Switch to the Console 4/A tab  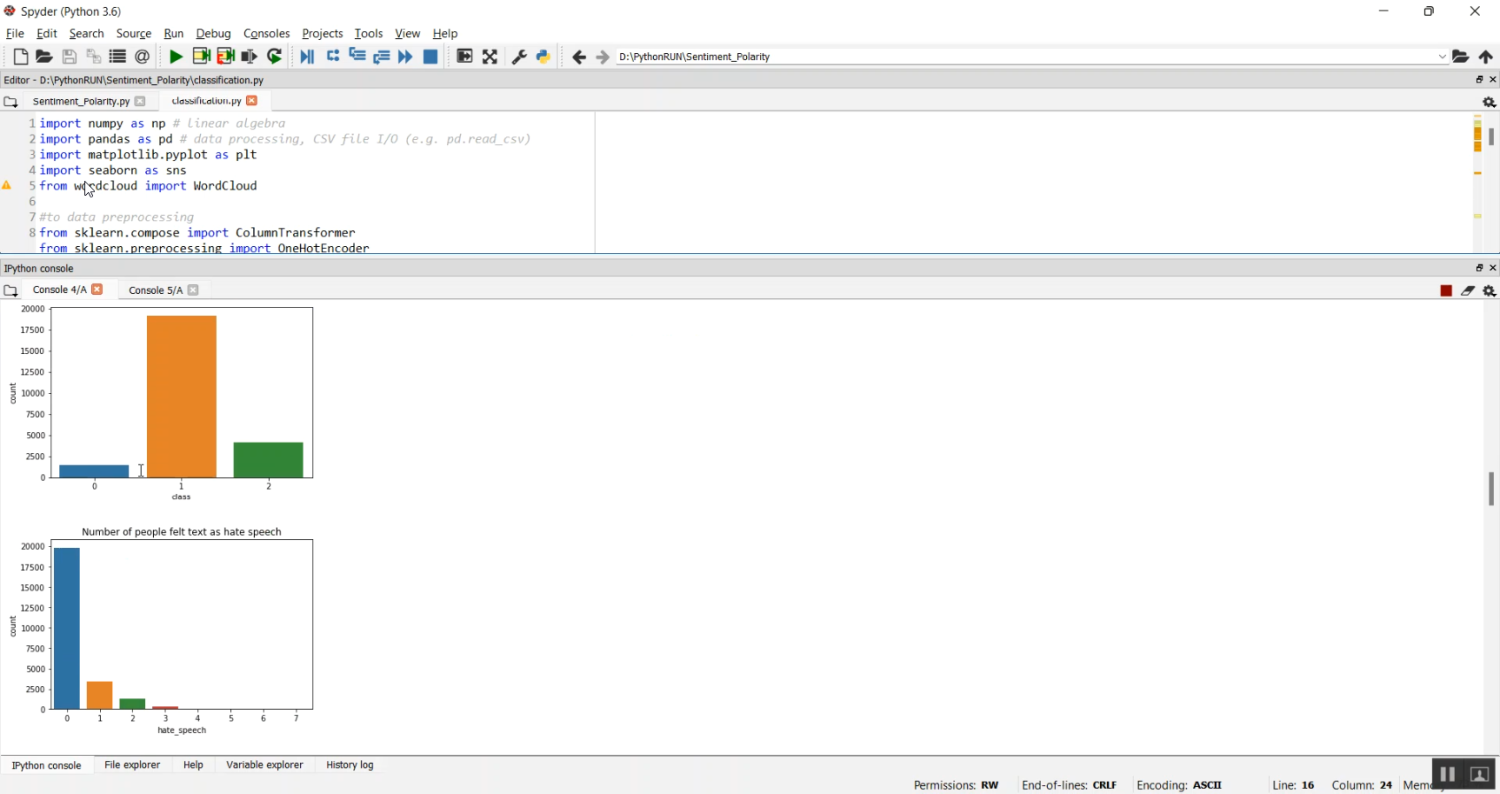tap(59, 290)
